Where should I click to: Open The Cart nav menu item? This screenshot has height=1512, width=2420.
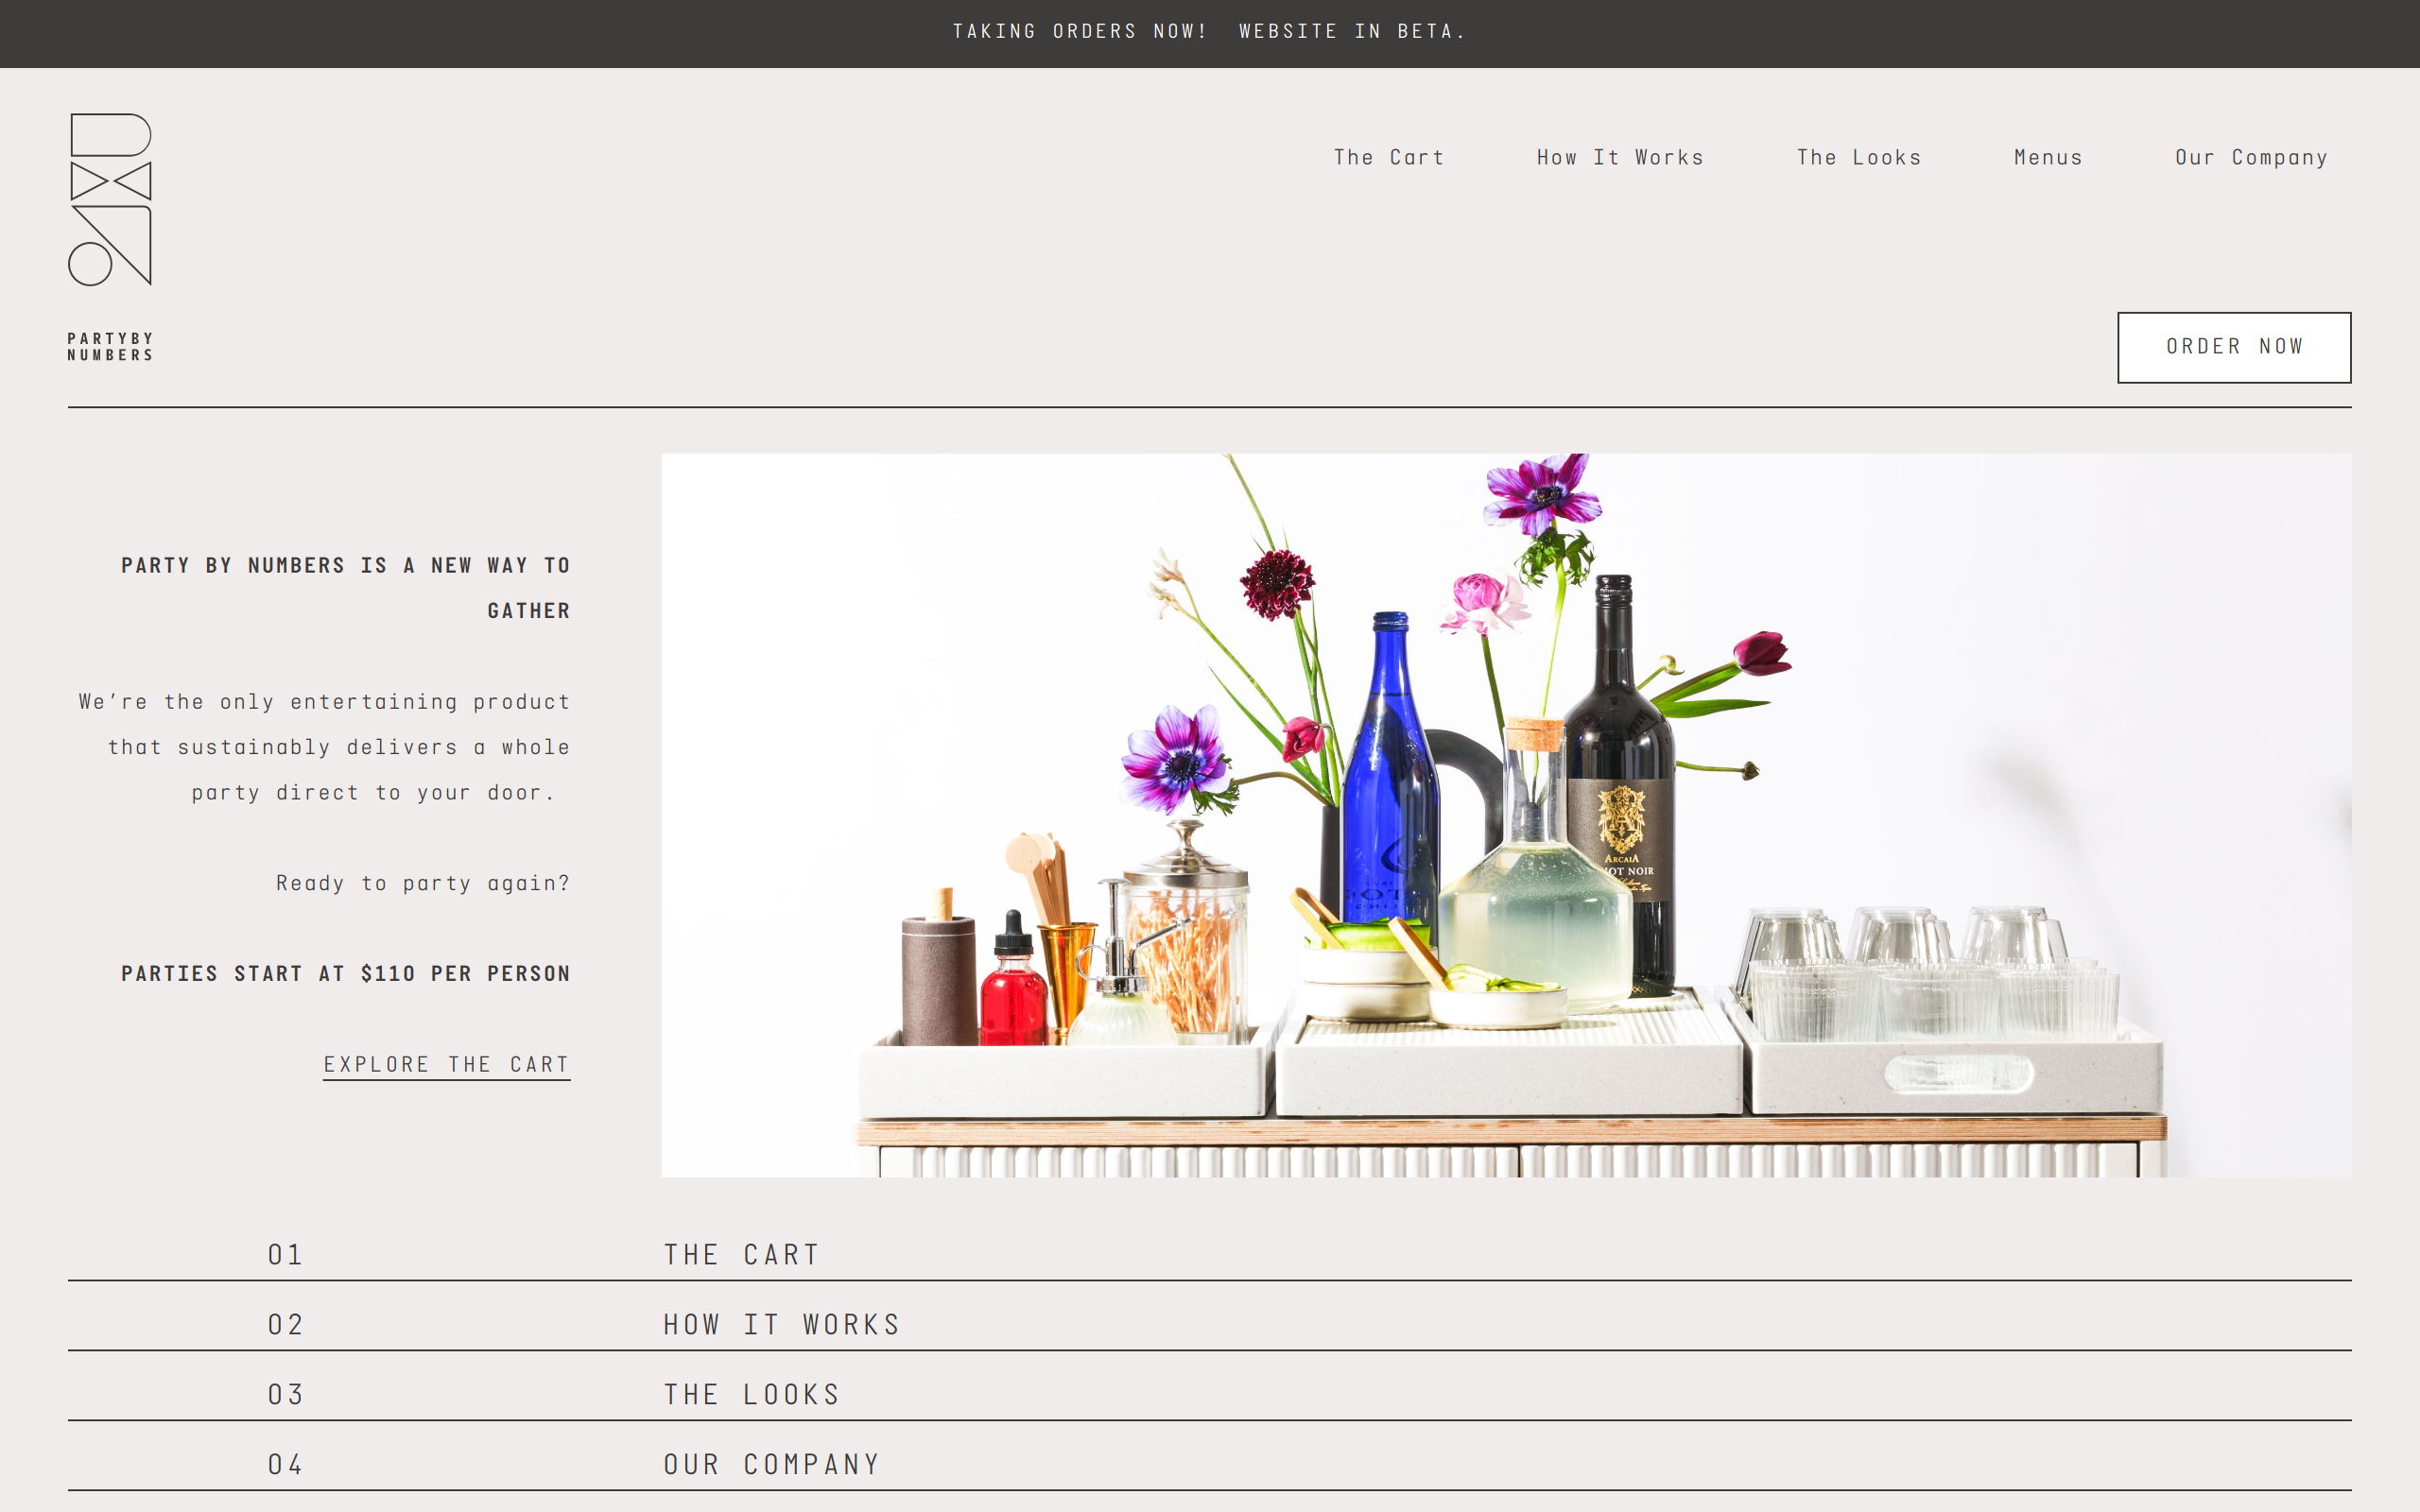[x=1388, y=158]
